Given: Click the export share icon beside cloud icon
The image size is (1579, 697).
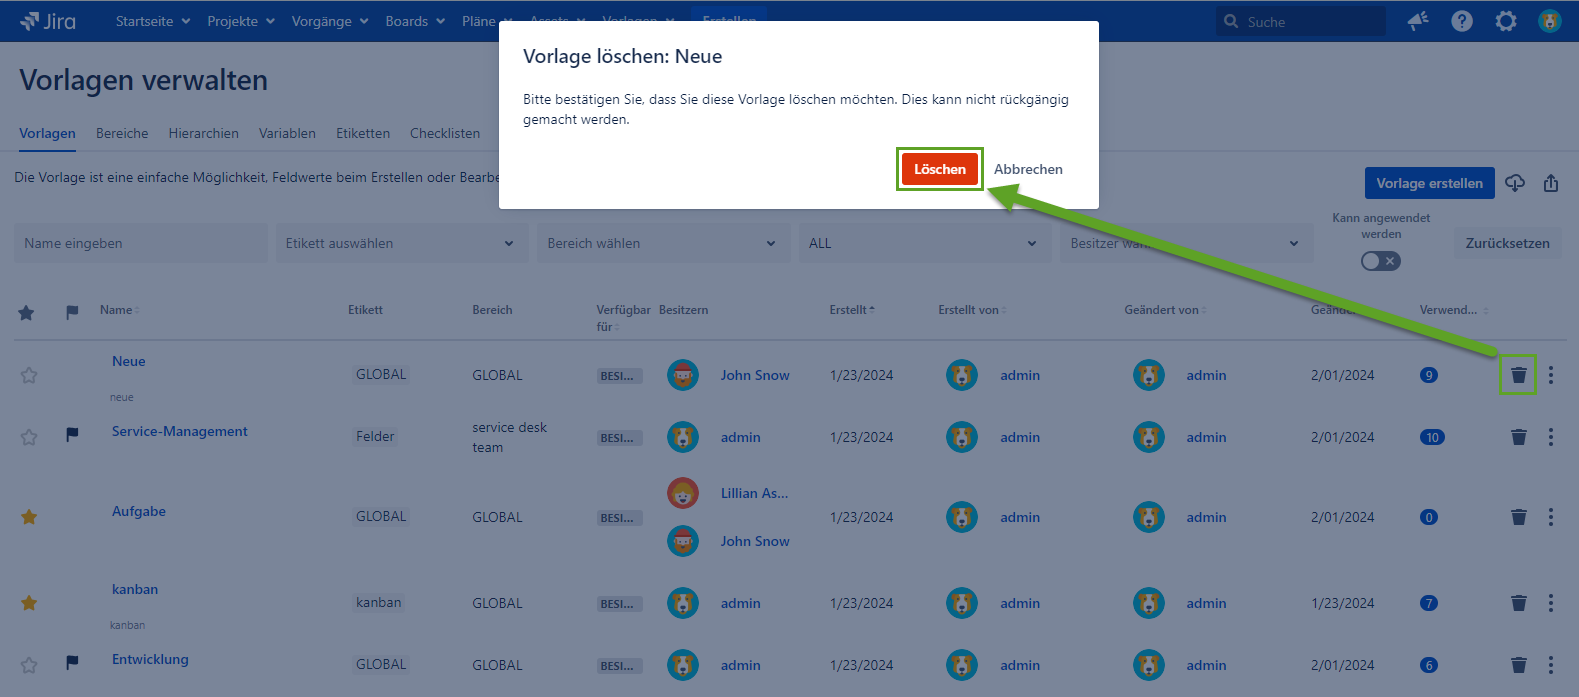Looking at the screenshot, I should [1550, 183].
